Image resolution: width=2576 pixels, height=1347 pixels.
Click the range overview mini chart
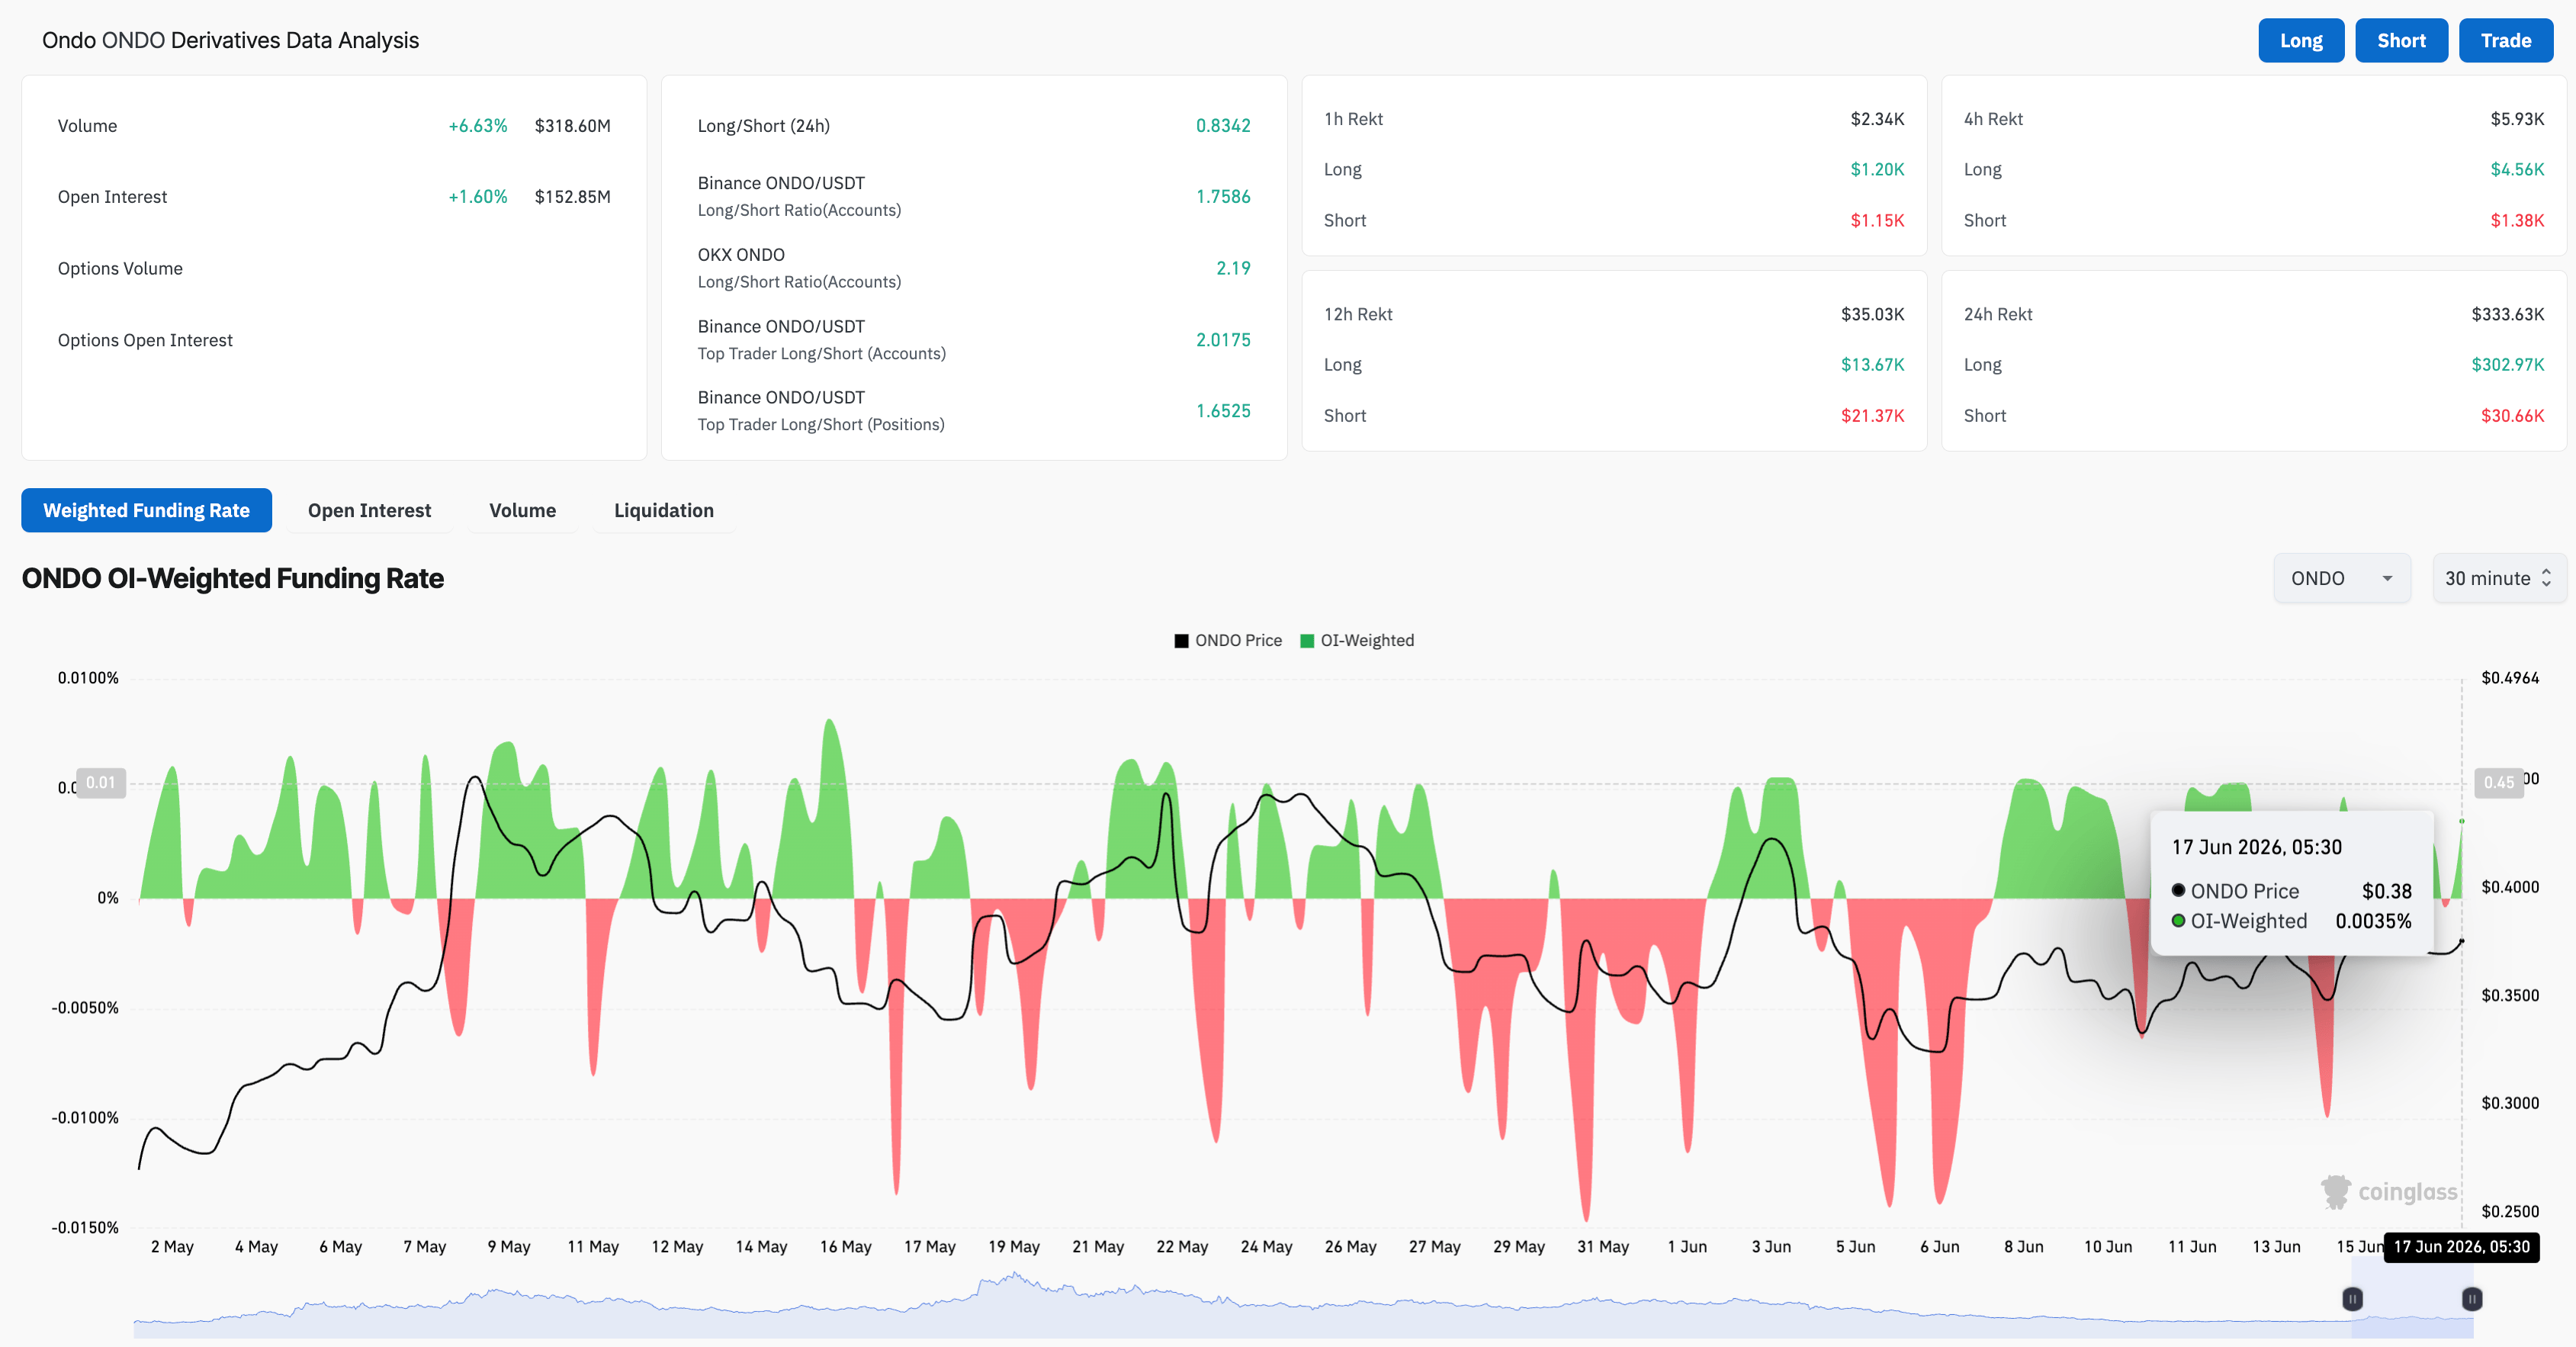tap(1303, 1304)
